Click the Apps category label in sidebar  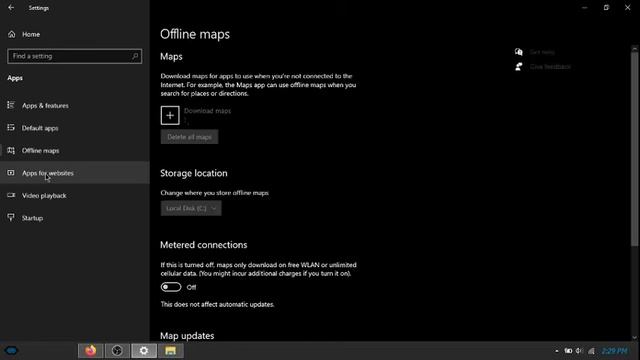pos(15,78)
